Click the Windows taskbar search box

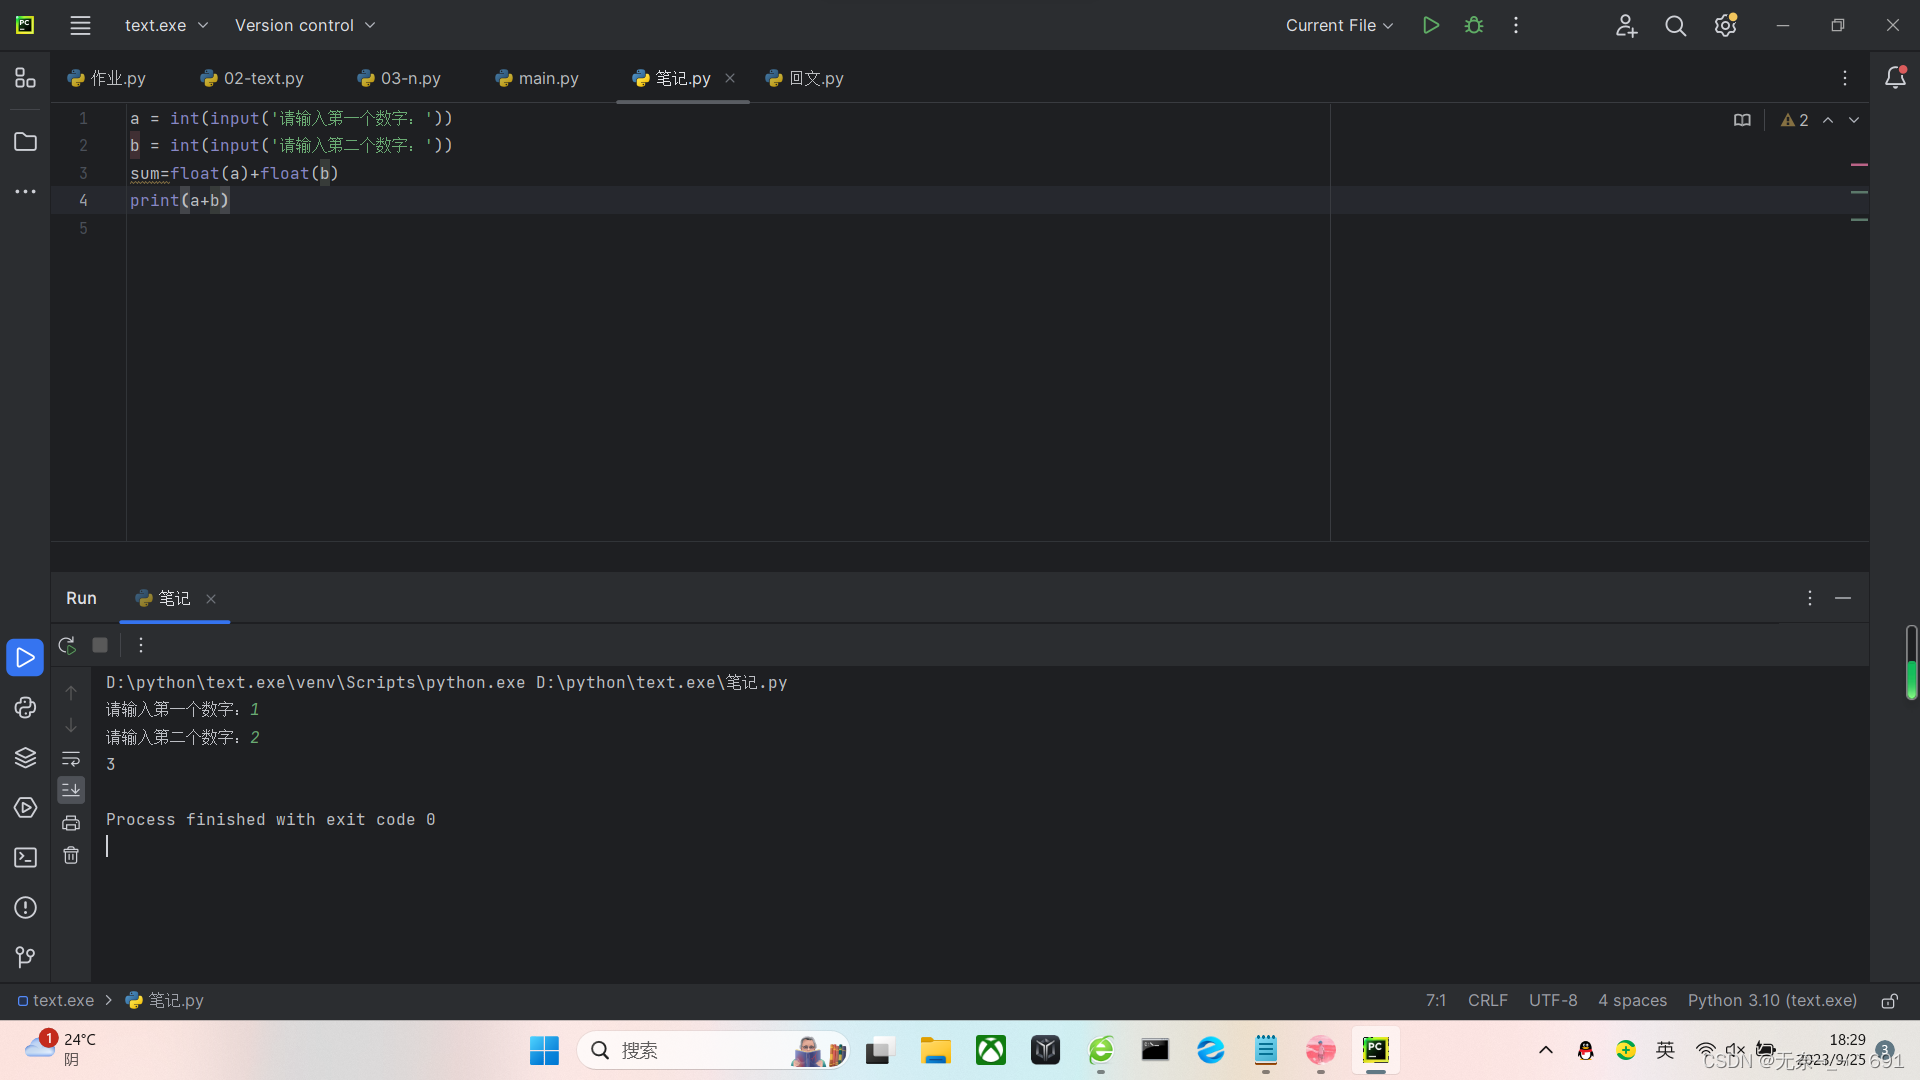click(x=700, y=1050)
